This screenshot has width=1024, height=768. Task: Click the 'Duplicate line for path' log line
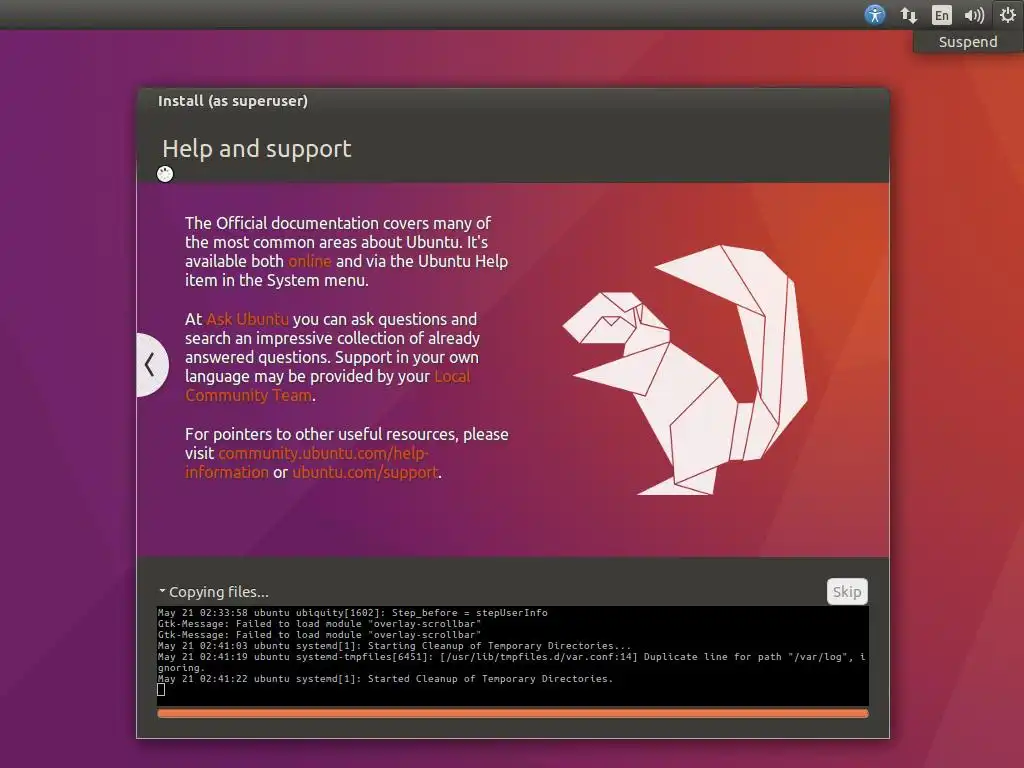(511, 662)
